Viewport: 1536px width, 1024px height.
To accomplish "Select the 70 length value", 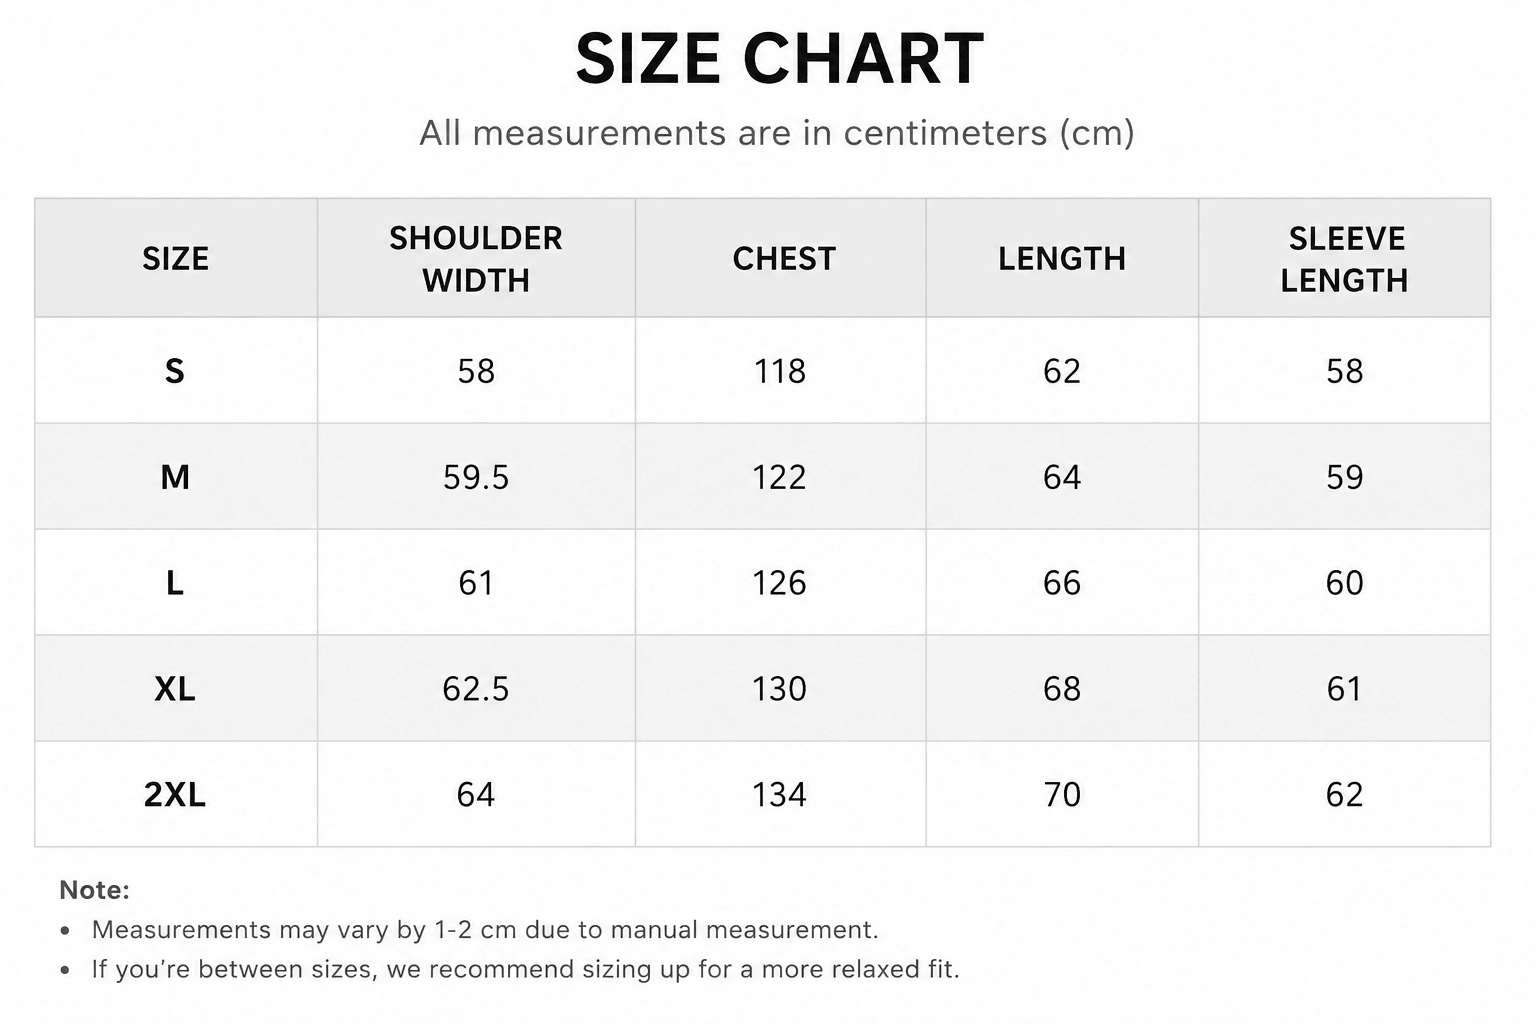I will coord(1062,795).
